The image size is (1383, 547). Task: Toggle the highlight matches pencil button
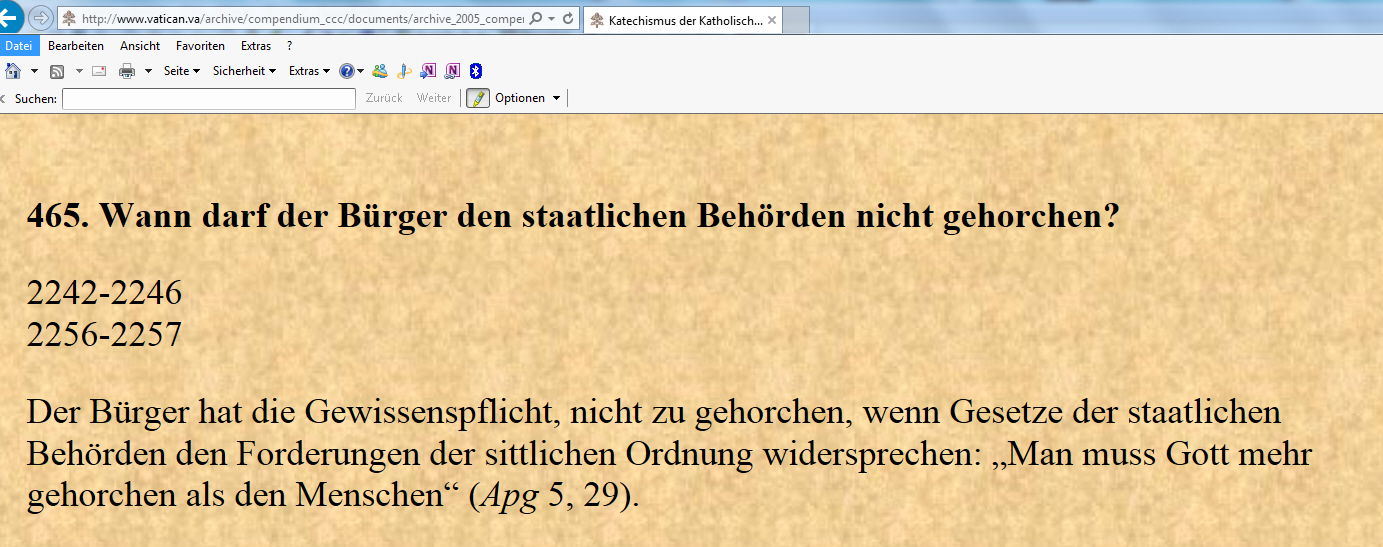[478, 98]
